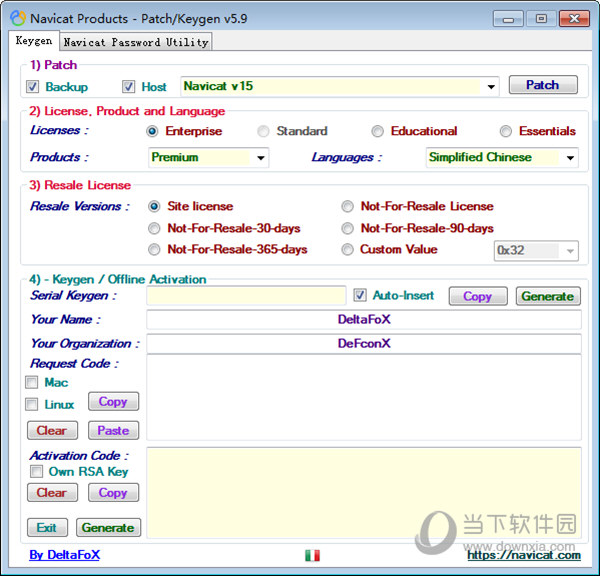This screenshot has height=576, width=600.
Task: Select the Educational license radio button
Action: (x=377, y=131)
